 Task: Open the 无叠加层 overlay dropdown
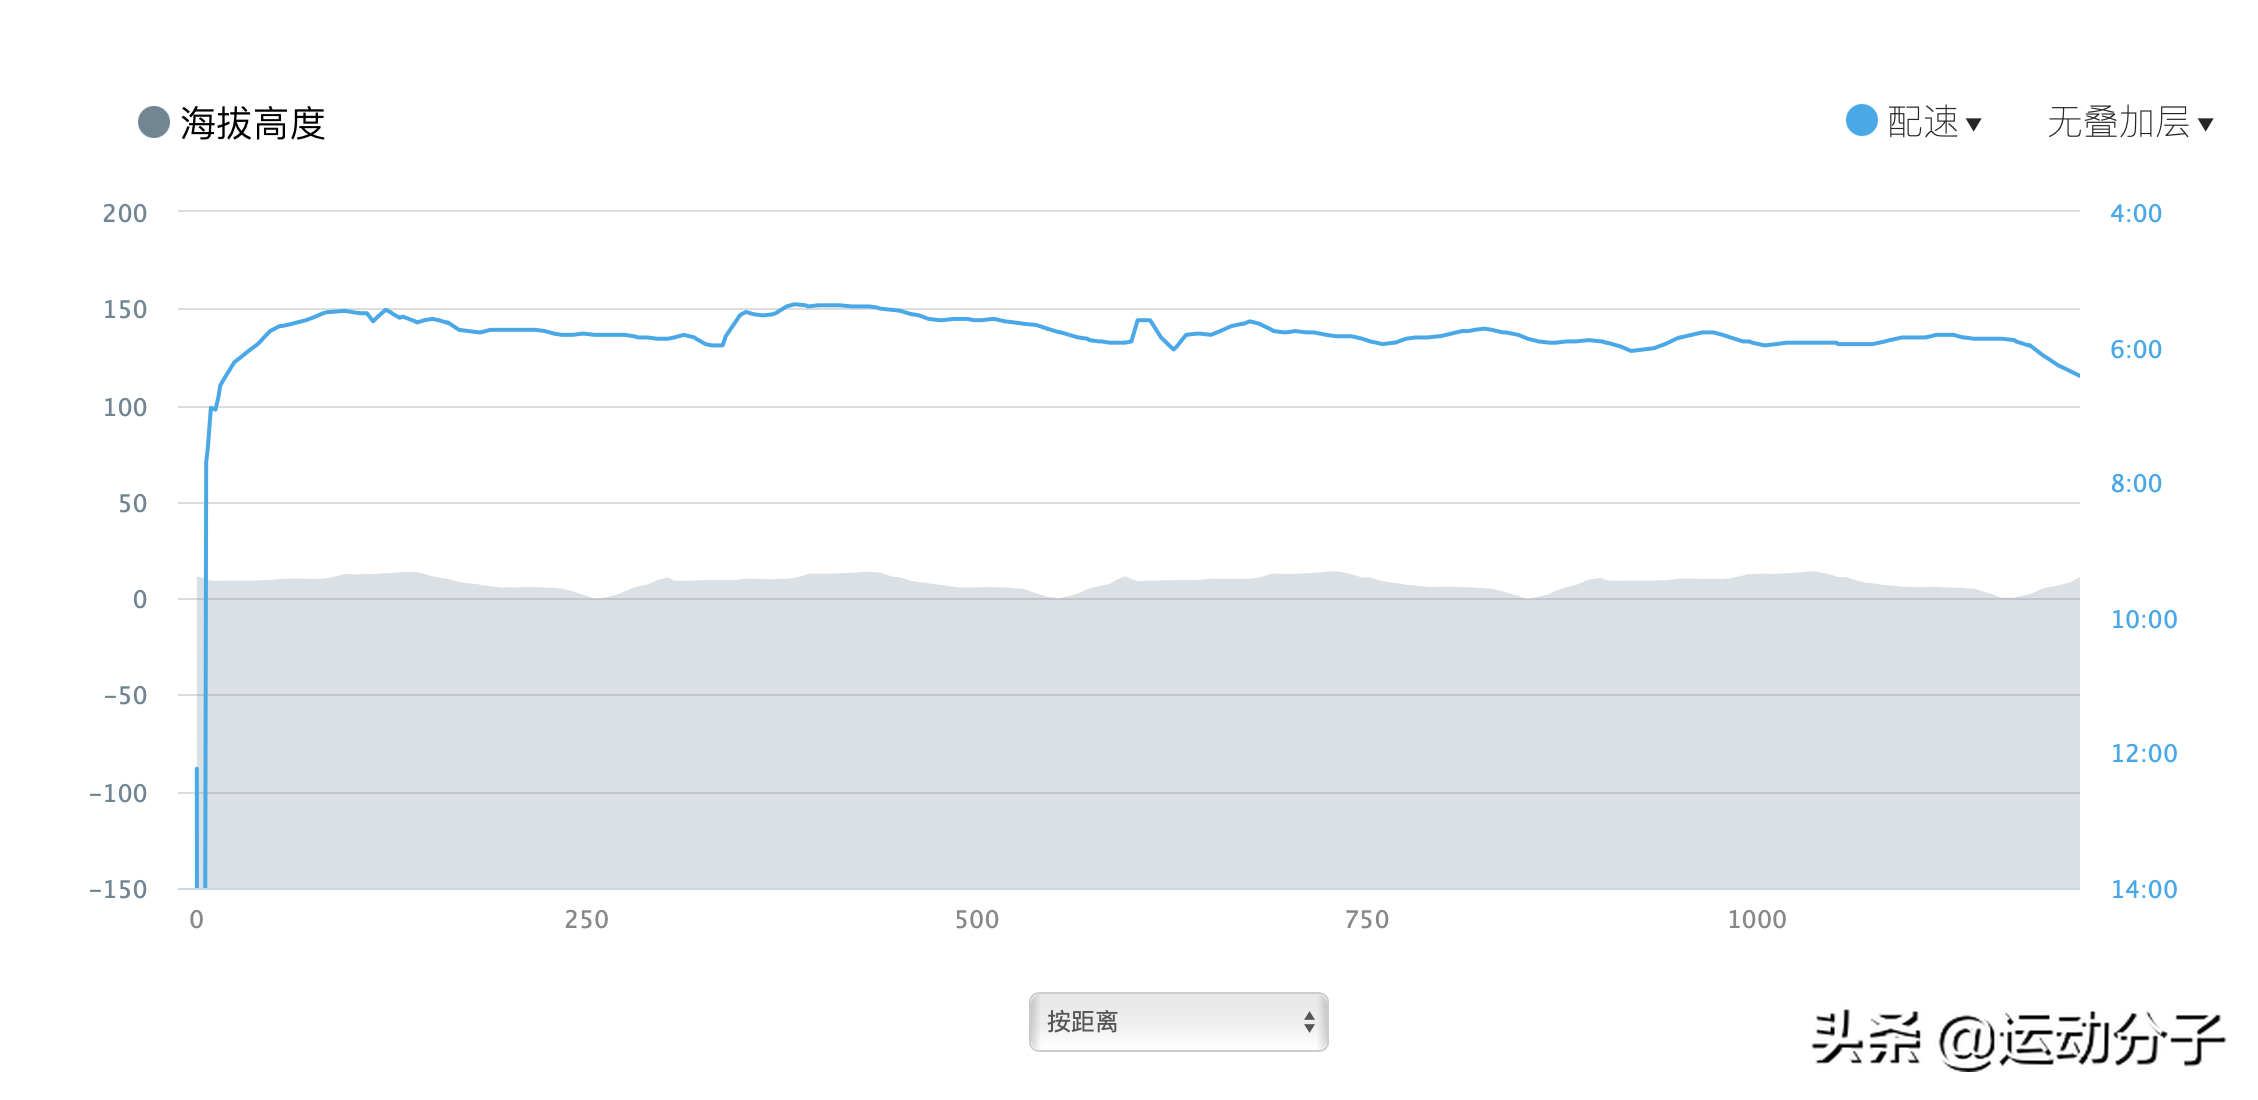pyautogui.click(x=2118, y=122)
